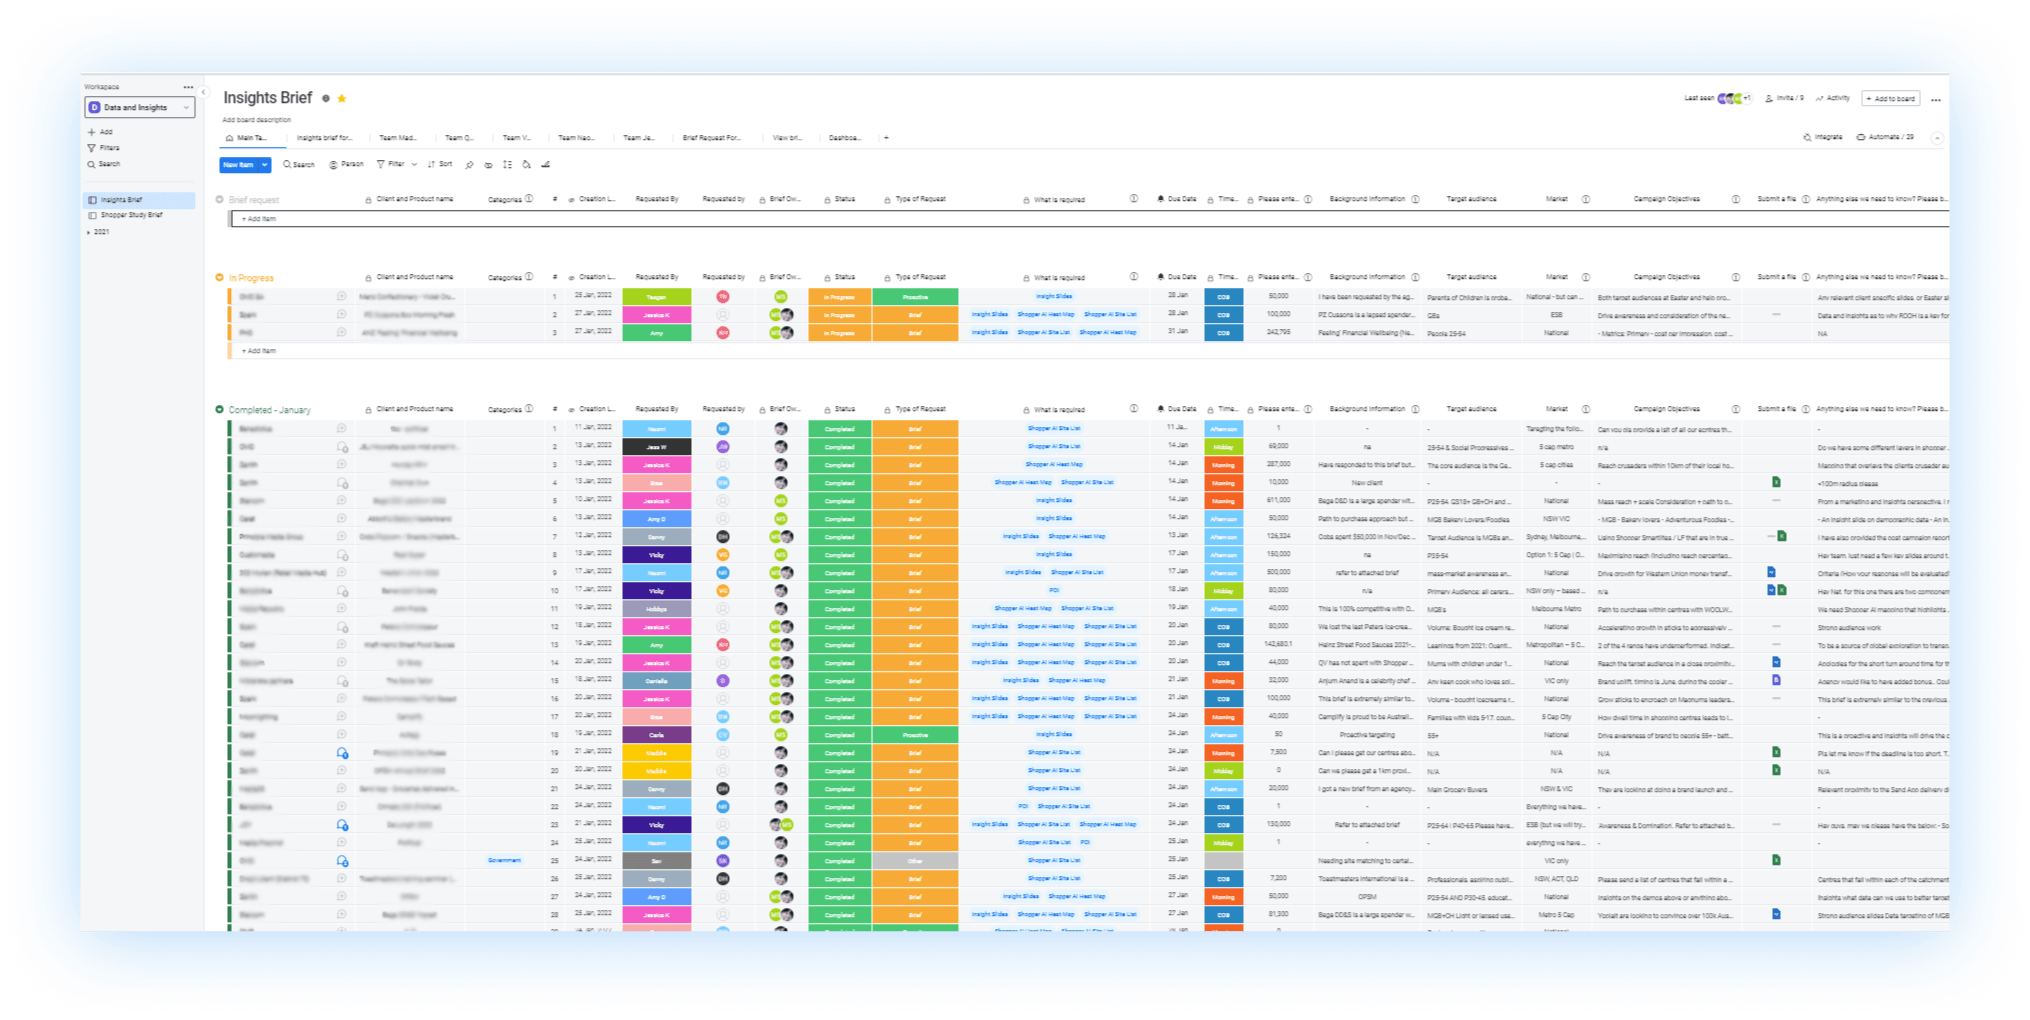Click the Add to board button
Viewport: 2030px width, 1020px height.
click(x=1890, y=99)
